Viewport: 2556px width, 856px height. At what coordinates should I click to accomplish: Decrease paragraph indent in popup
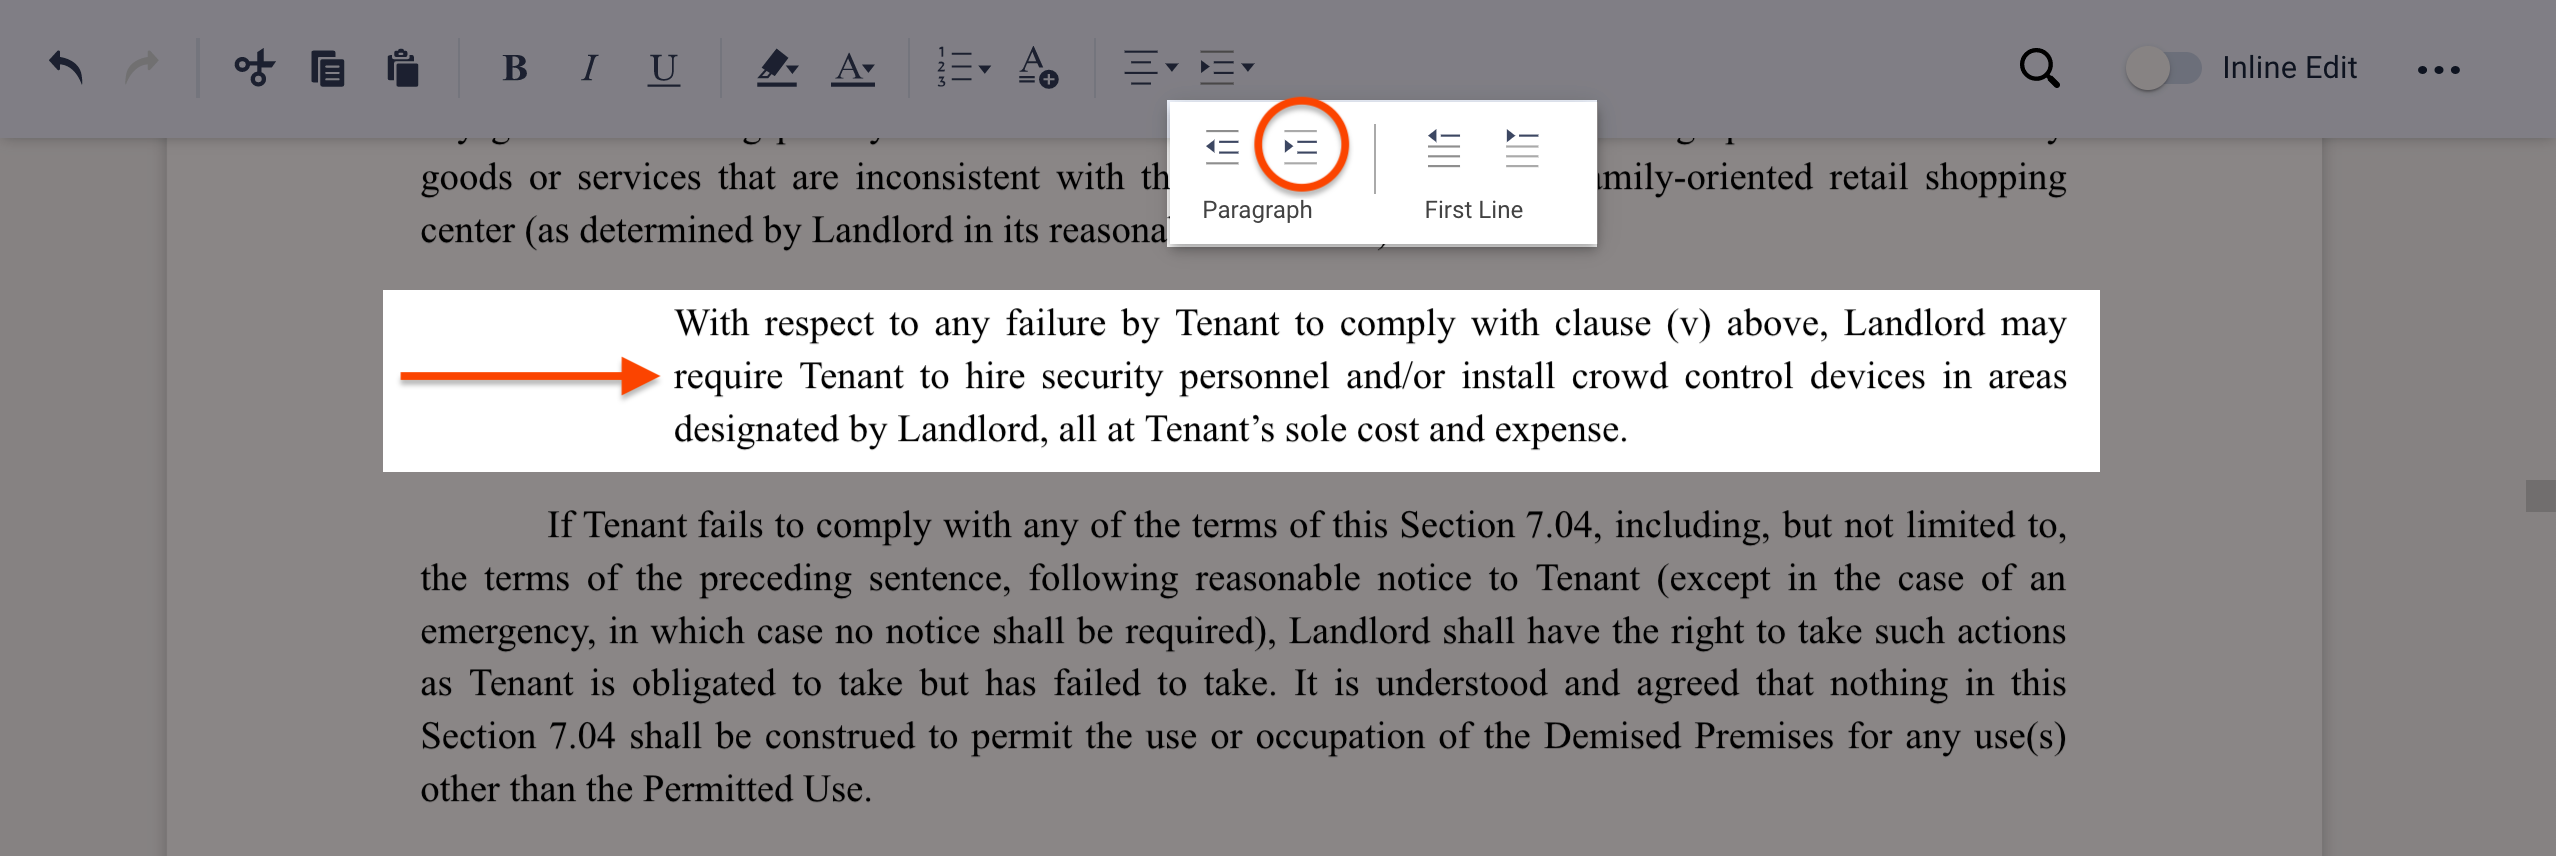point(1222,148)
